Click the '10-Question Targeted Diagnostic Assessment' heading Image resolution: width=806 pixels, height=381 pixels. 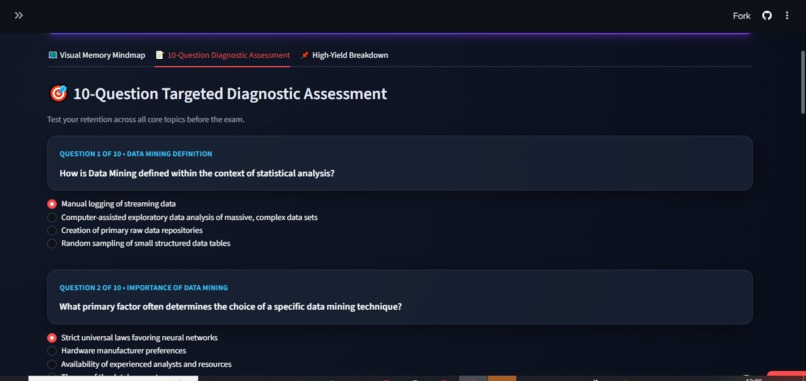pos(230,94)
